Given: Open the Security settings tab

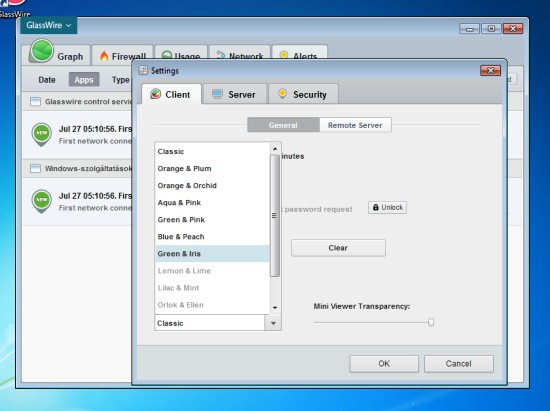Looking at the screenshot, I should (303, 94).
